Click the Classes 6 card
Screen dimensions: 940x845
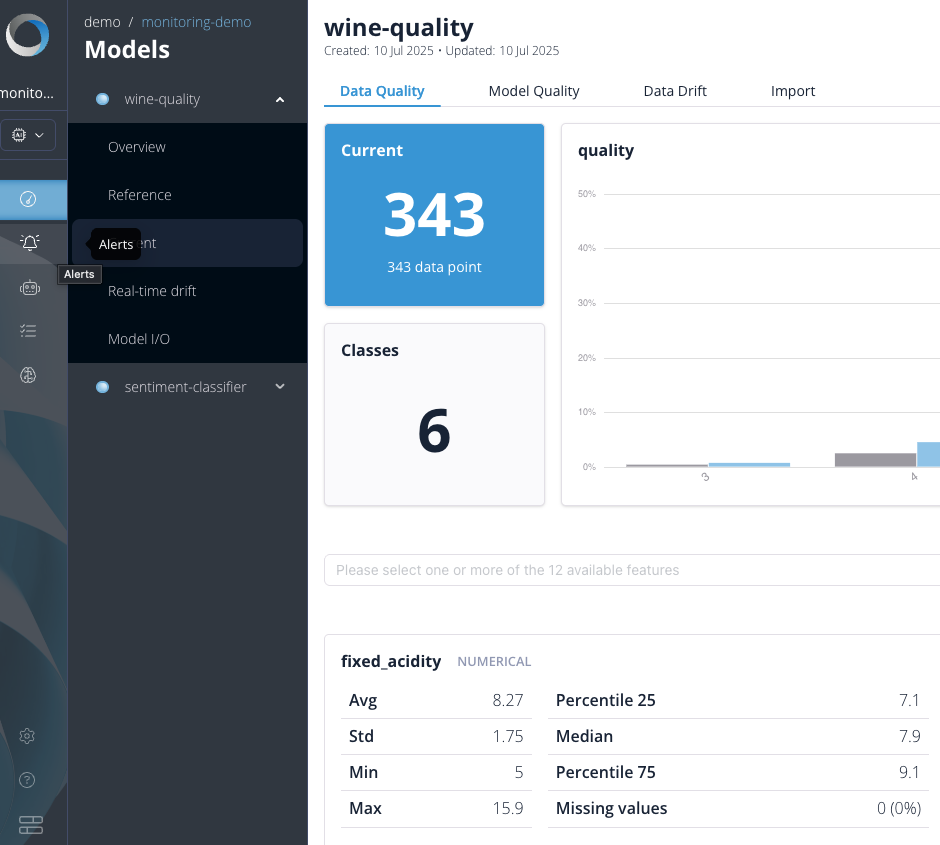(x=434, y=415)
